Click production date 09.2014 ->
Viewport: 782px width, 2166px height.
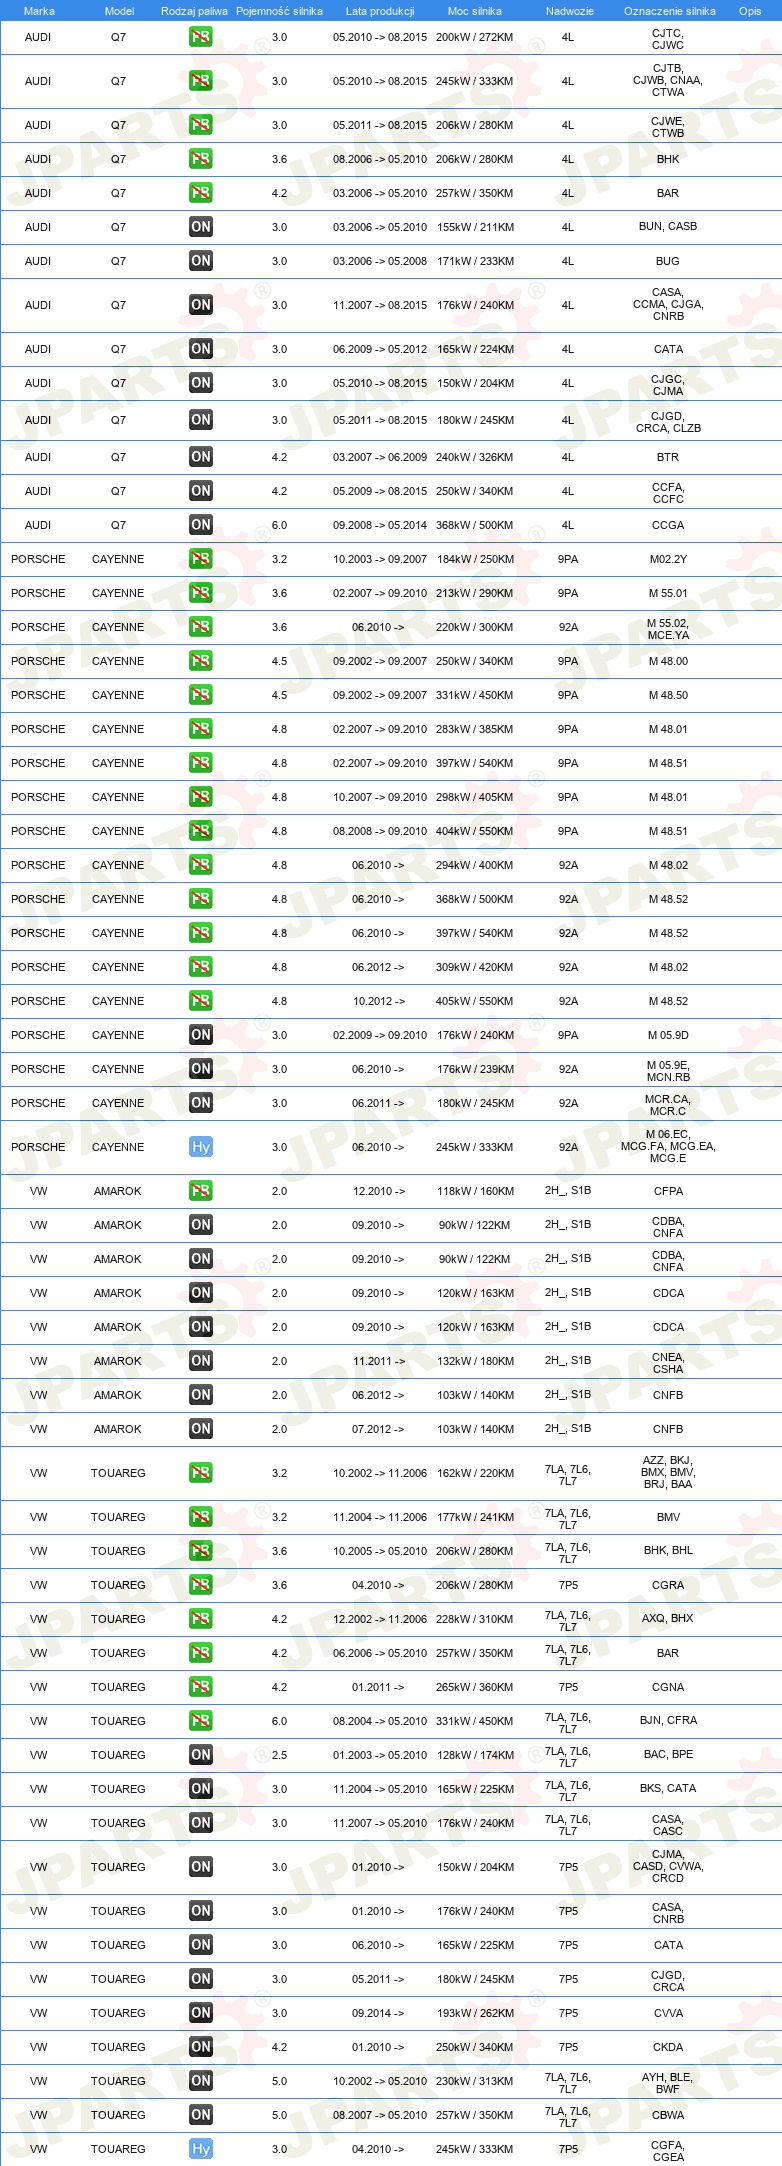click(378, 2013)
